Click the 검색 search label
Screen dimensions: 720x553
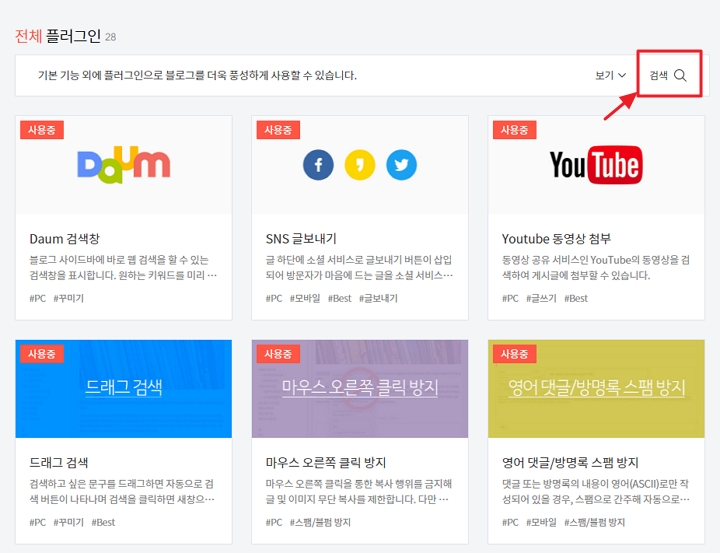click(x=658, y=75)
